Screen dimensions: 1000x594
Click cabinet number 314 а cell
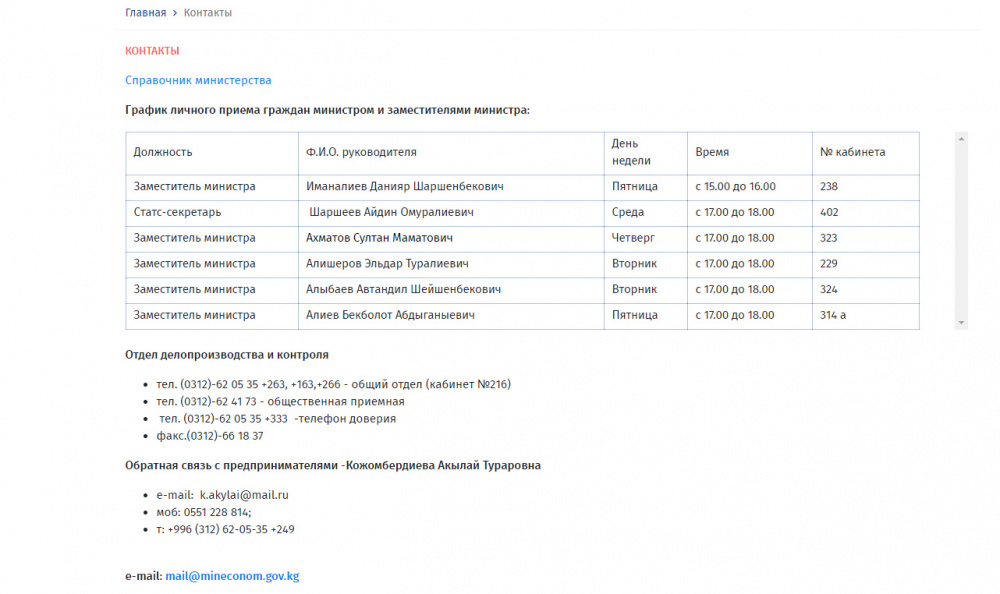[833, 315]
